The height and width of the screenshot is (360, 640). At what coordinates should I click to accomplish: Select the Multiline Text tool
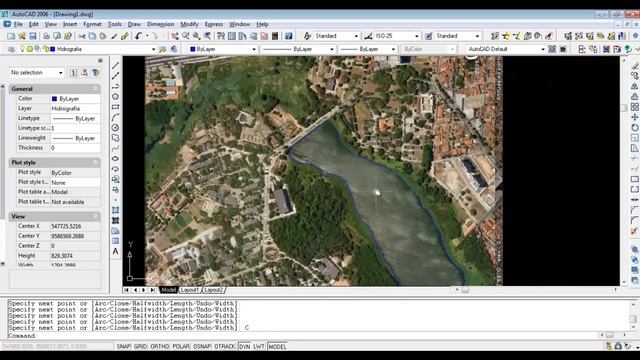(116, 251)
